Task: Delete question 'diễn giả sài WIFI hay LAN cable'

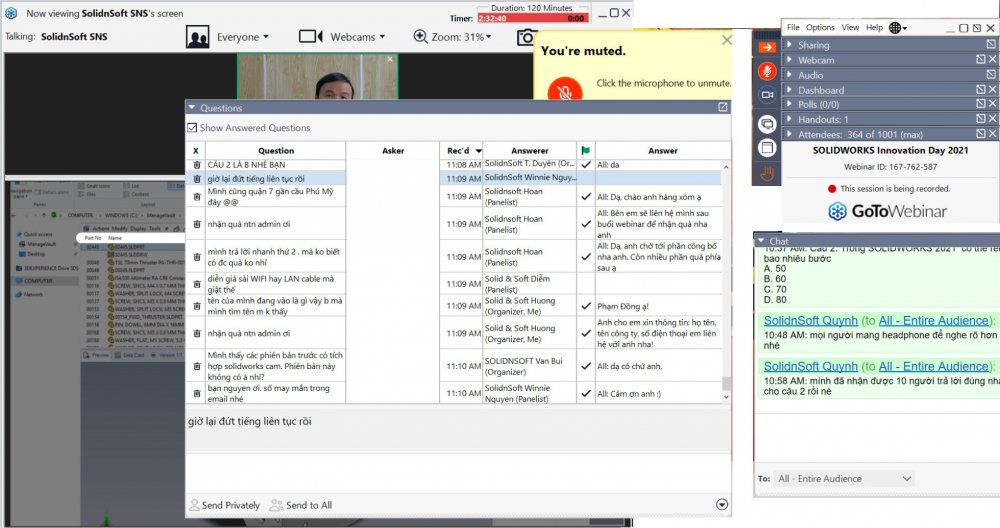Action: (196, 284)
